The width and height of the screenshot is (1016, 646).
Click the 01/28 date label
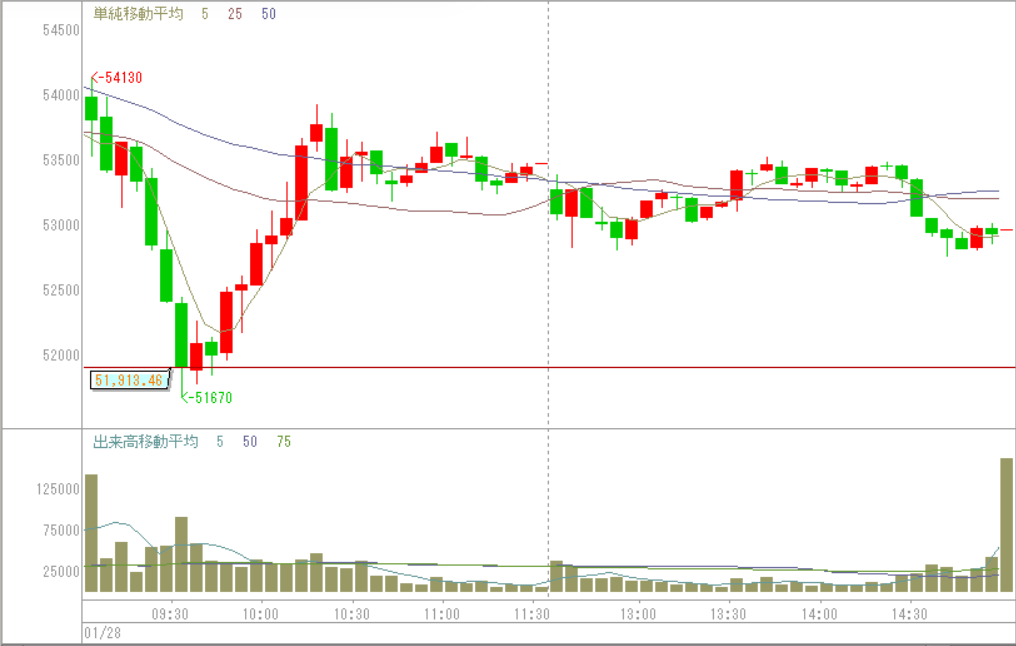[x=102, y=633]
